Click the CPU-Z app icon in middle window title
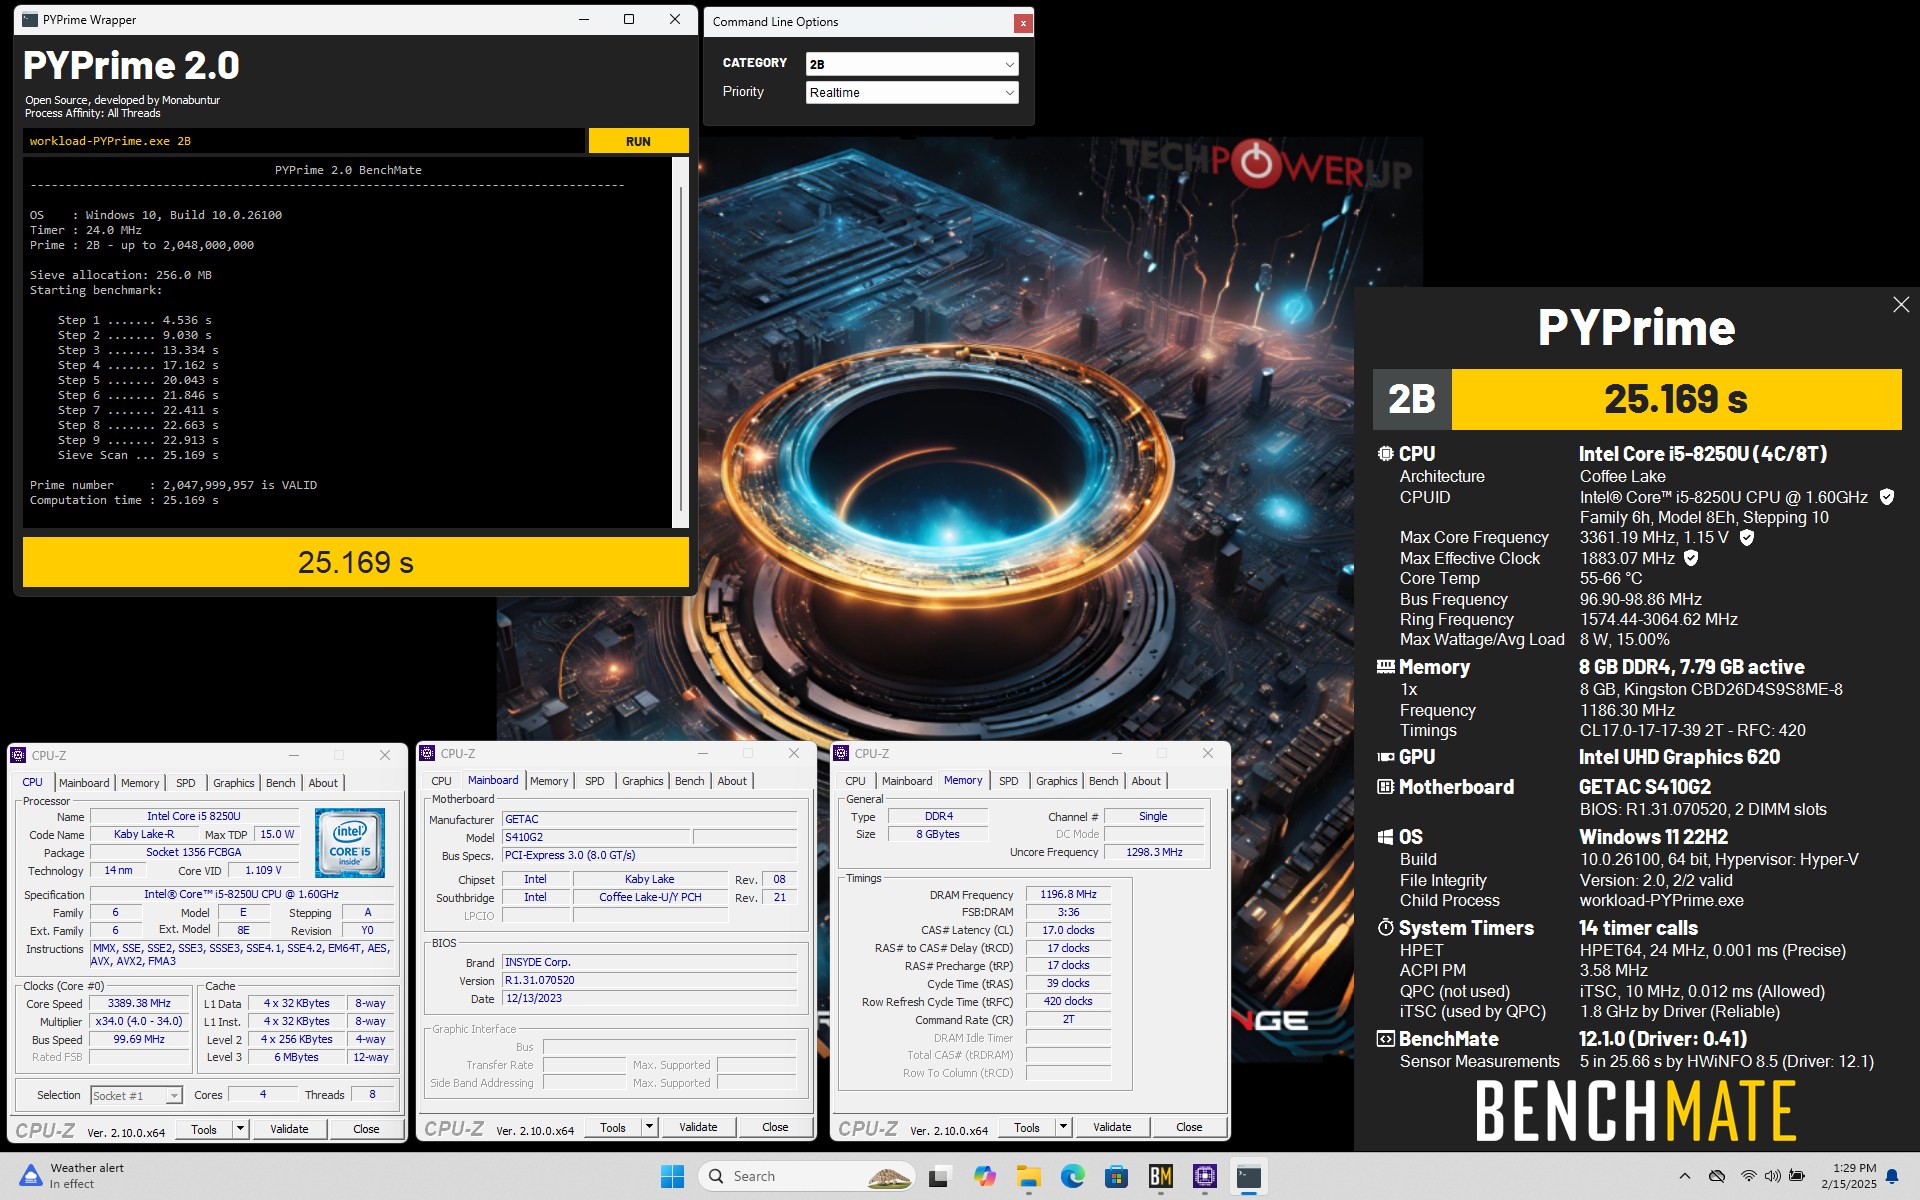Viewport: 1920px width, 1200px height. click(x=428, y=753)
